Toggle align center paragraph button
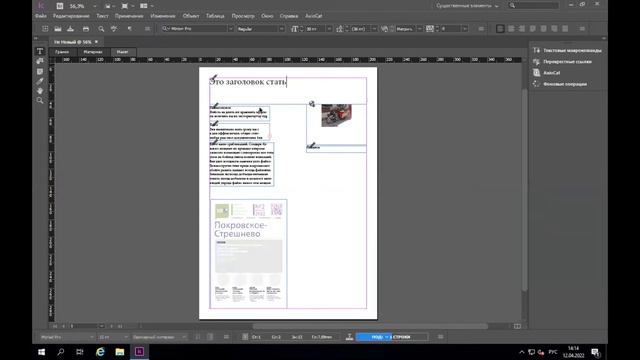Viewport: 640px width, 360px height. coord(511,29)
